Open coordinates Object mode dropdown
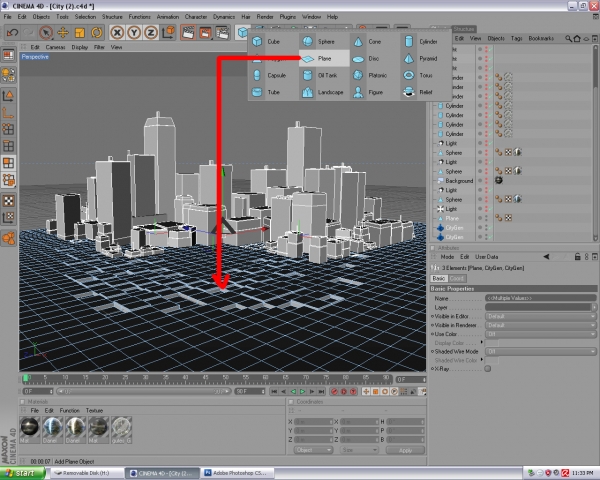 [313, 450]
